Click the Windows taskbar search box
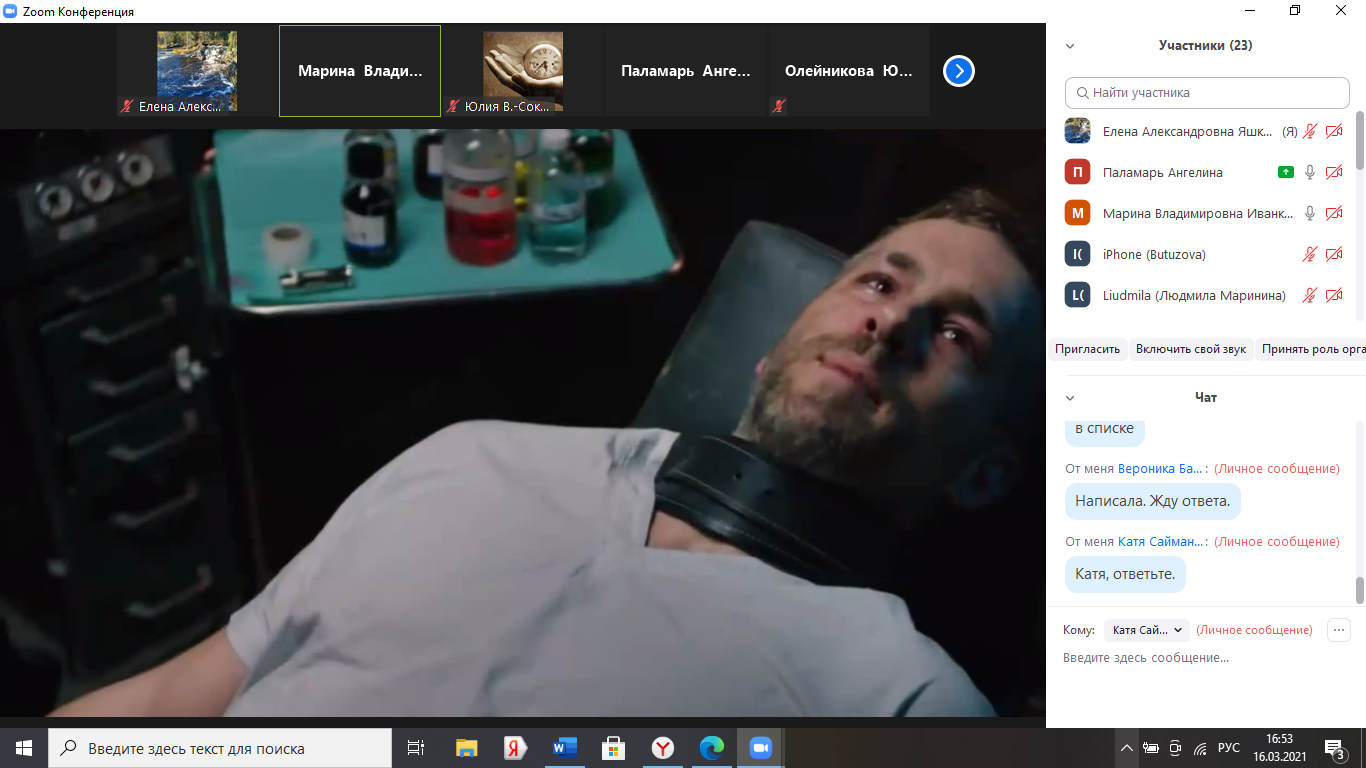The image size is (1366, 768). click(x=220, y=748)
